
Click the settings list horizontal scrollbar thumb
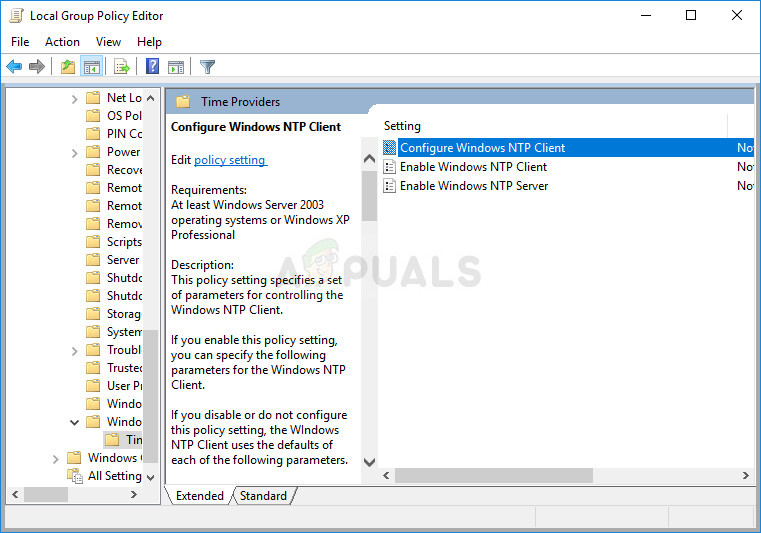coord(494,476)
